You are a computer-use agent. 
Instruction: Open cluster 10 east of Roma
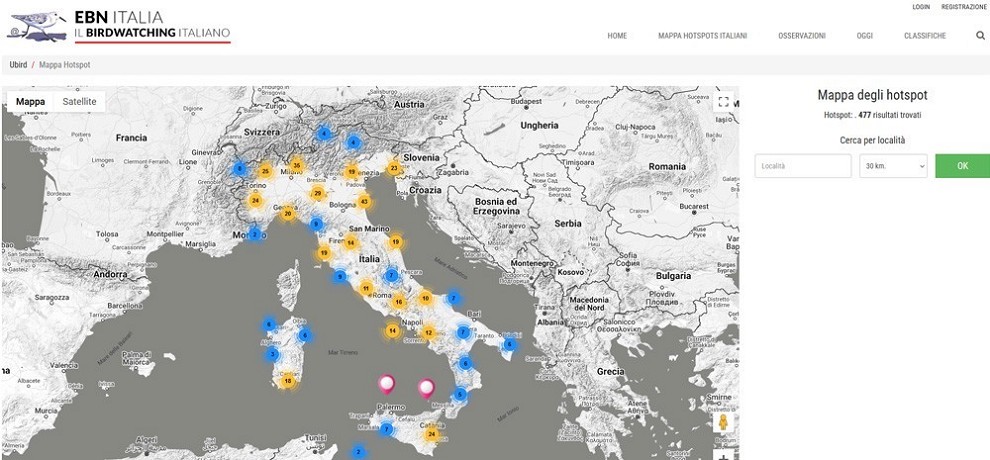point(426,298)
